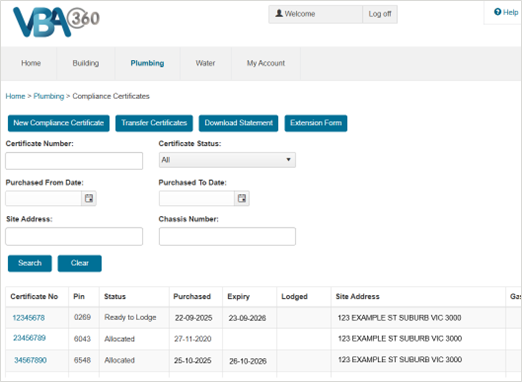This screenshot has height=382, width=522.
Task: Click the Welcome user button
Action: tap(315, 14)
